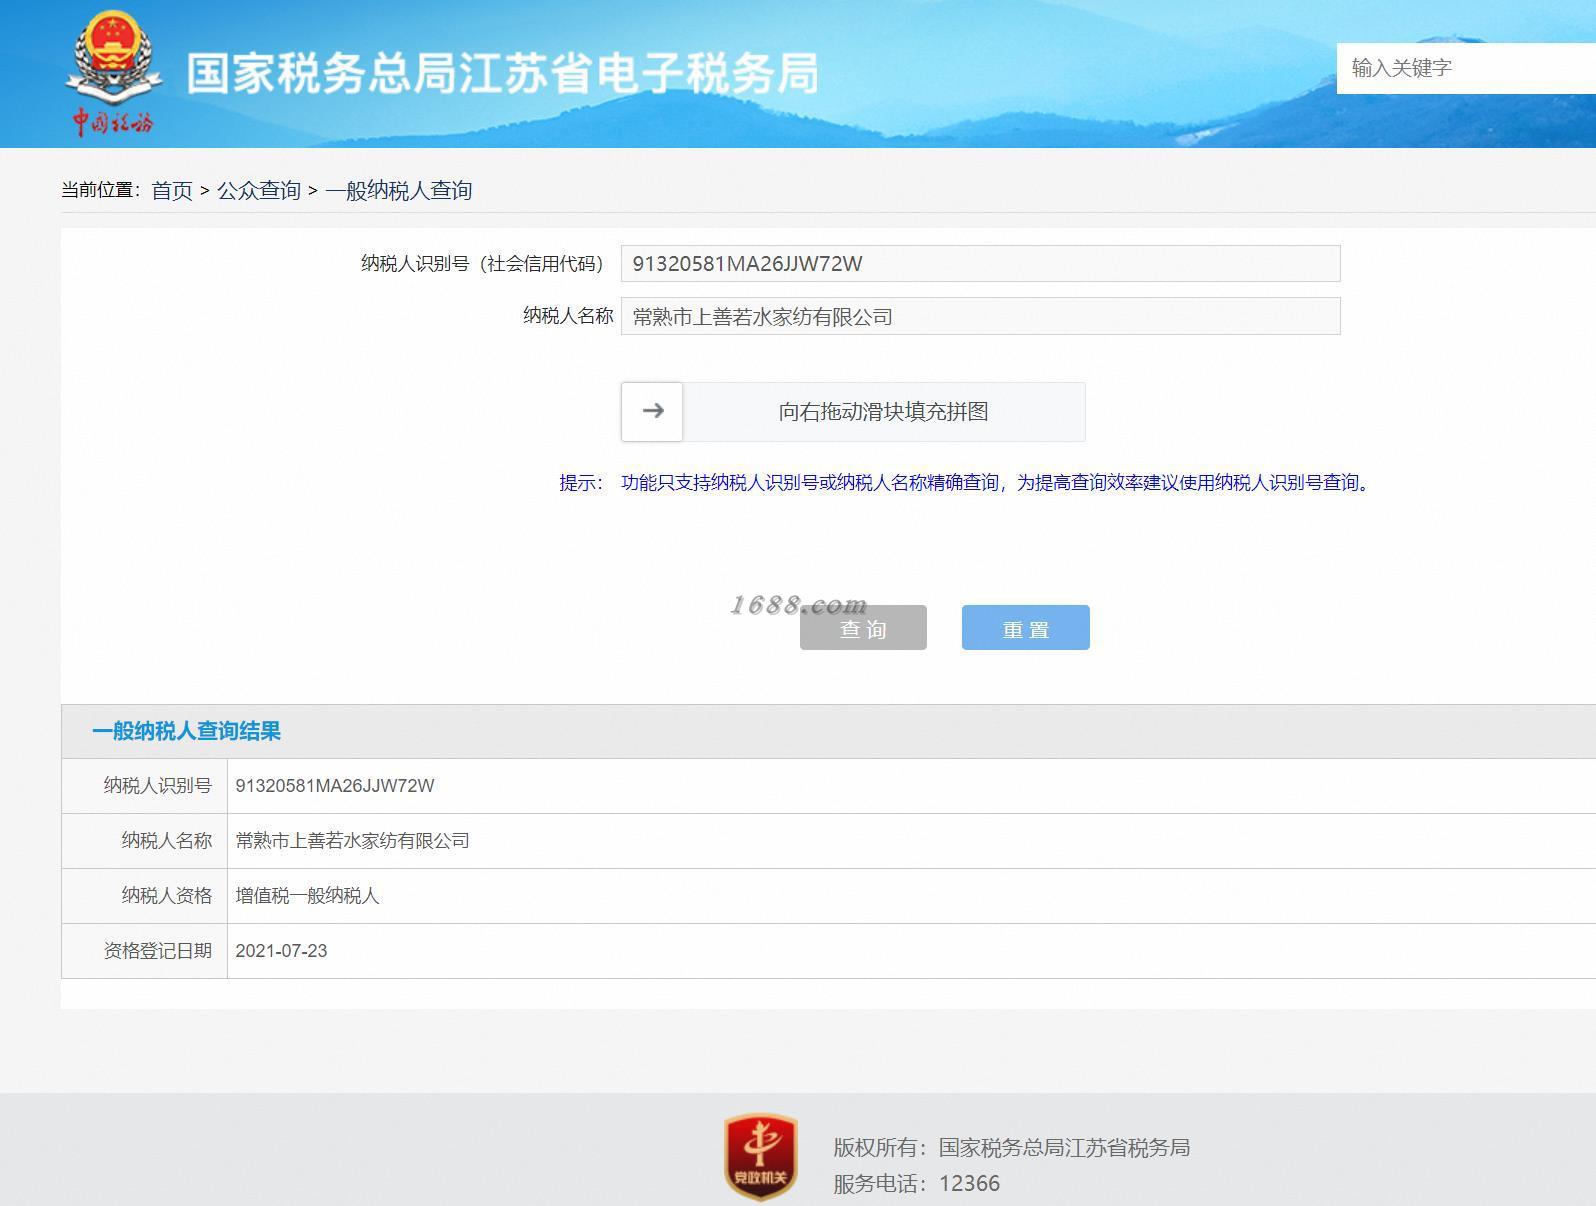This screenshot has height=1206, width=1596.
Task: Click the slider track text 向右拖动滑块填充拼图
Action: (x=884, y=411)
